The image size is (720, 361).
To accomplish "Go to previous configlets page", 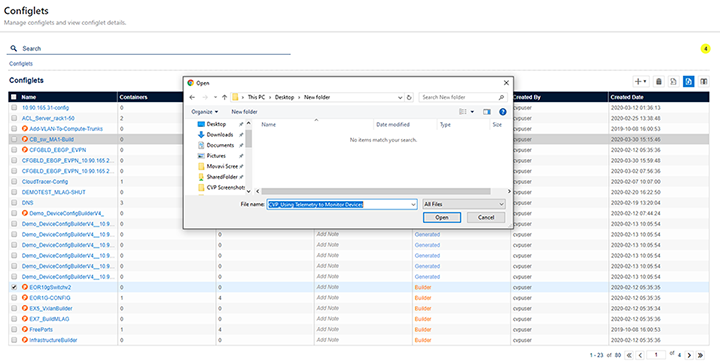I will [640, 355].
